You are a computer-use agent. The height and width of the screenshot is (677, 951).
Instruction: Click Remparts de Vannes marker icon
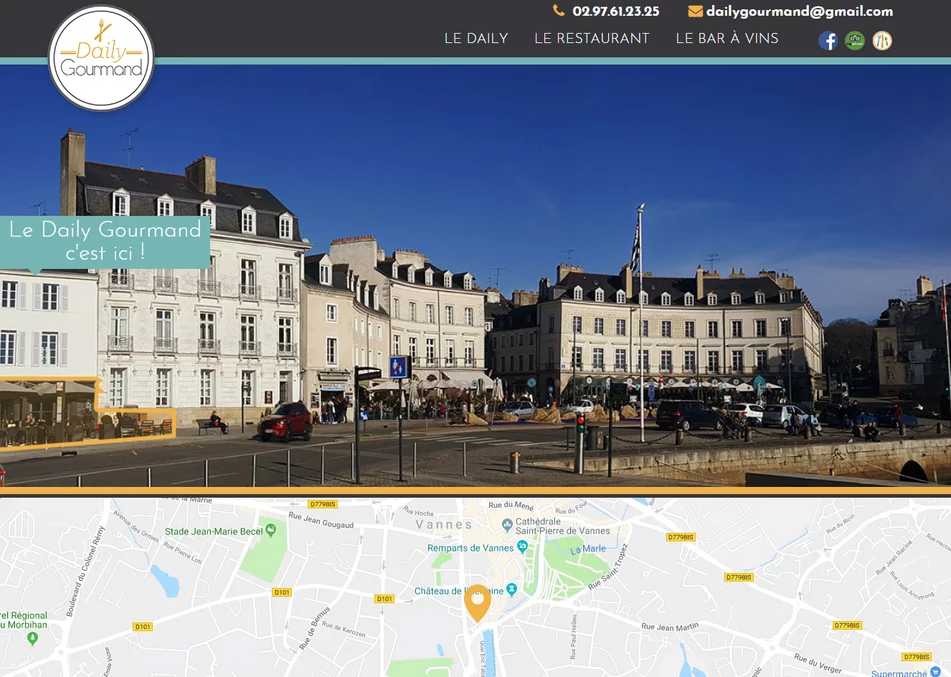pos(522,547)
